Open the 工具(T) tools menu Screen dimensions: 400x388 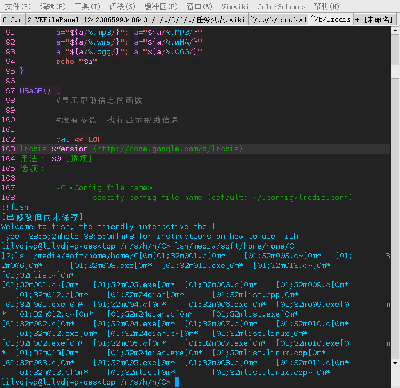pyautogui.click(x=87, y=6)
